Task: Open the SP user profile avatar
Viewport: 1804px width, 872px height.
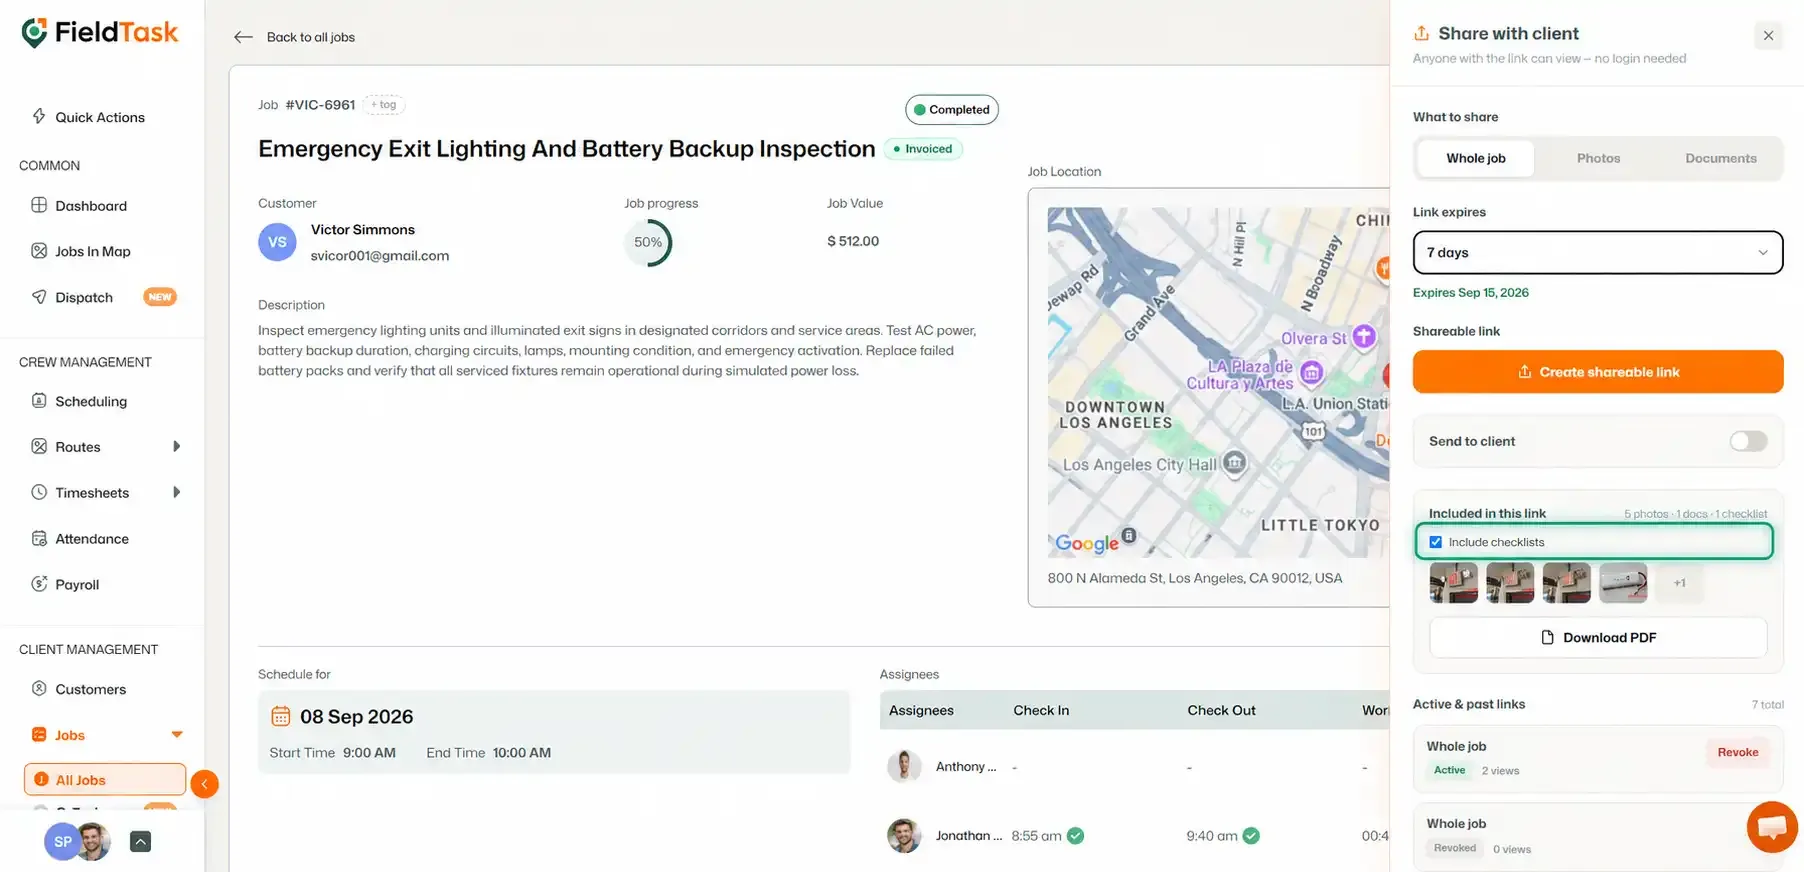Action: click(x=62, y=842)
